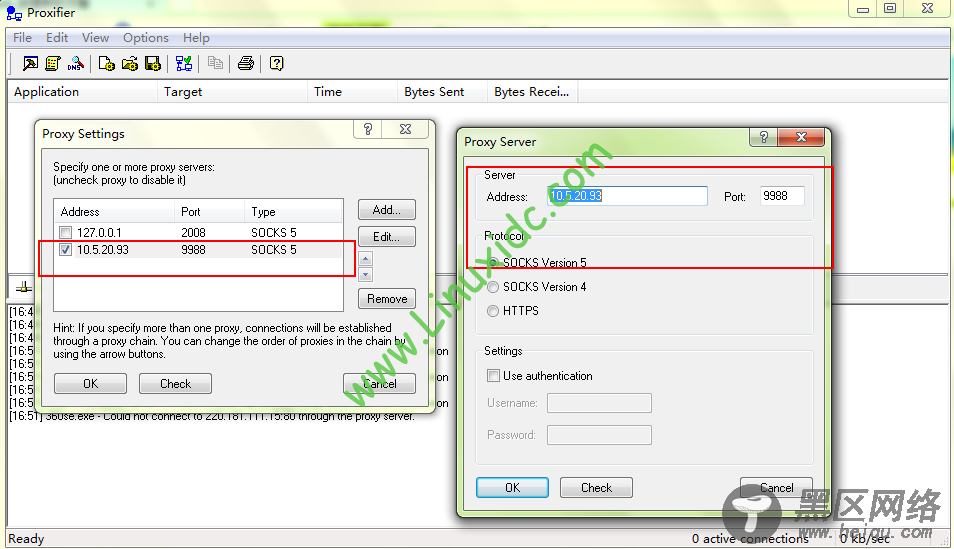This screenshot has width=954, height=549.
Task: Toggle the 127.0.0.1 proxy checkbox
Action: [66, 233]
